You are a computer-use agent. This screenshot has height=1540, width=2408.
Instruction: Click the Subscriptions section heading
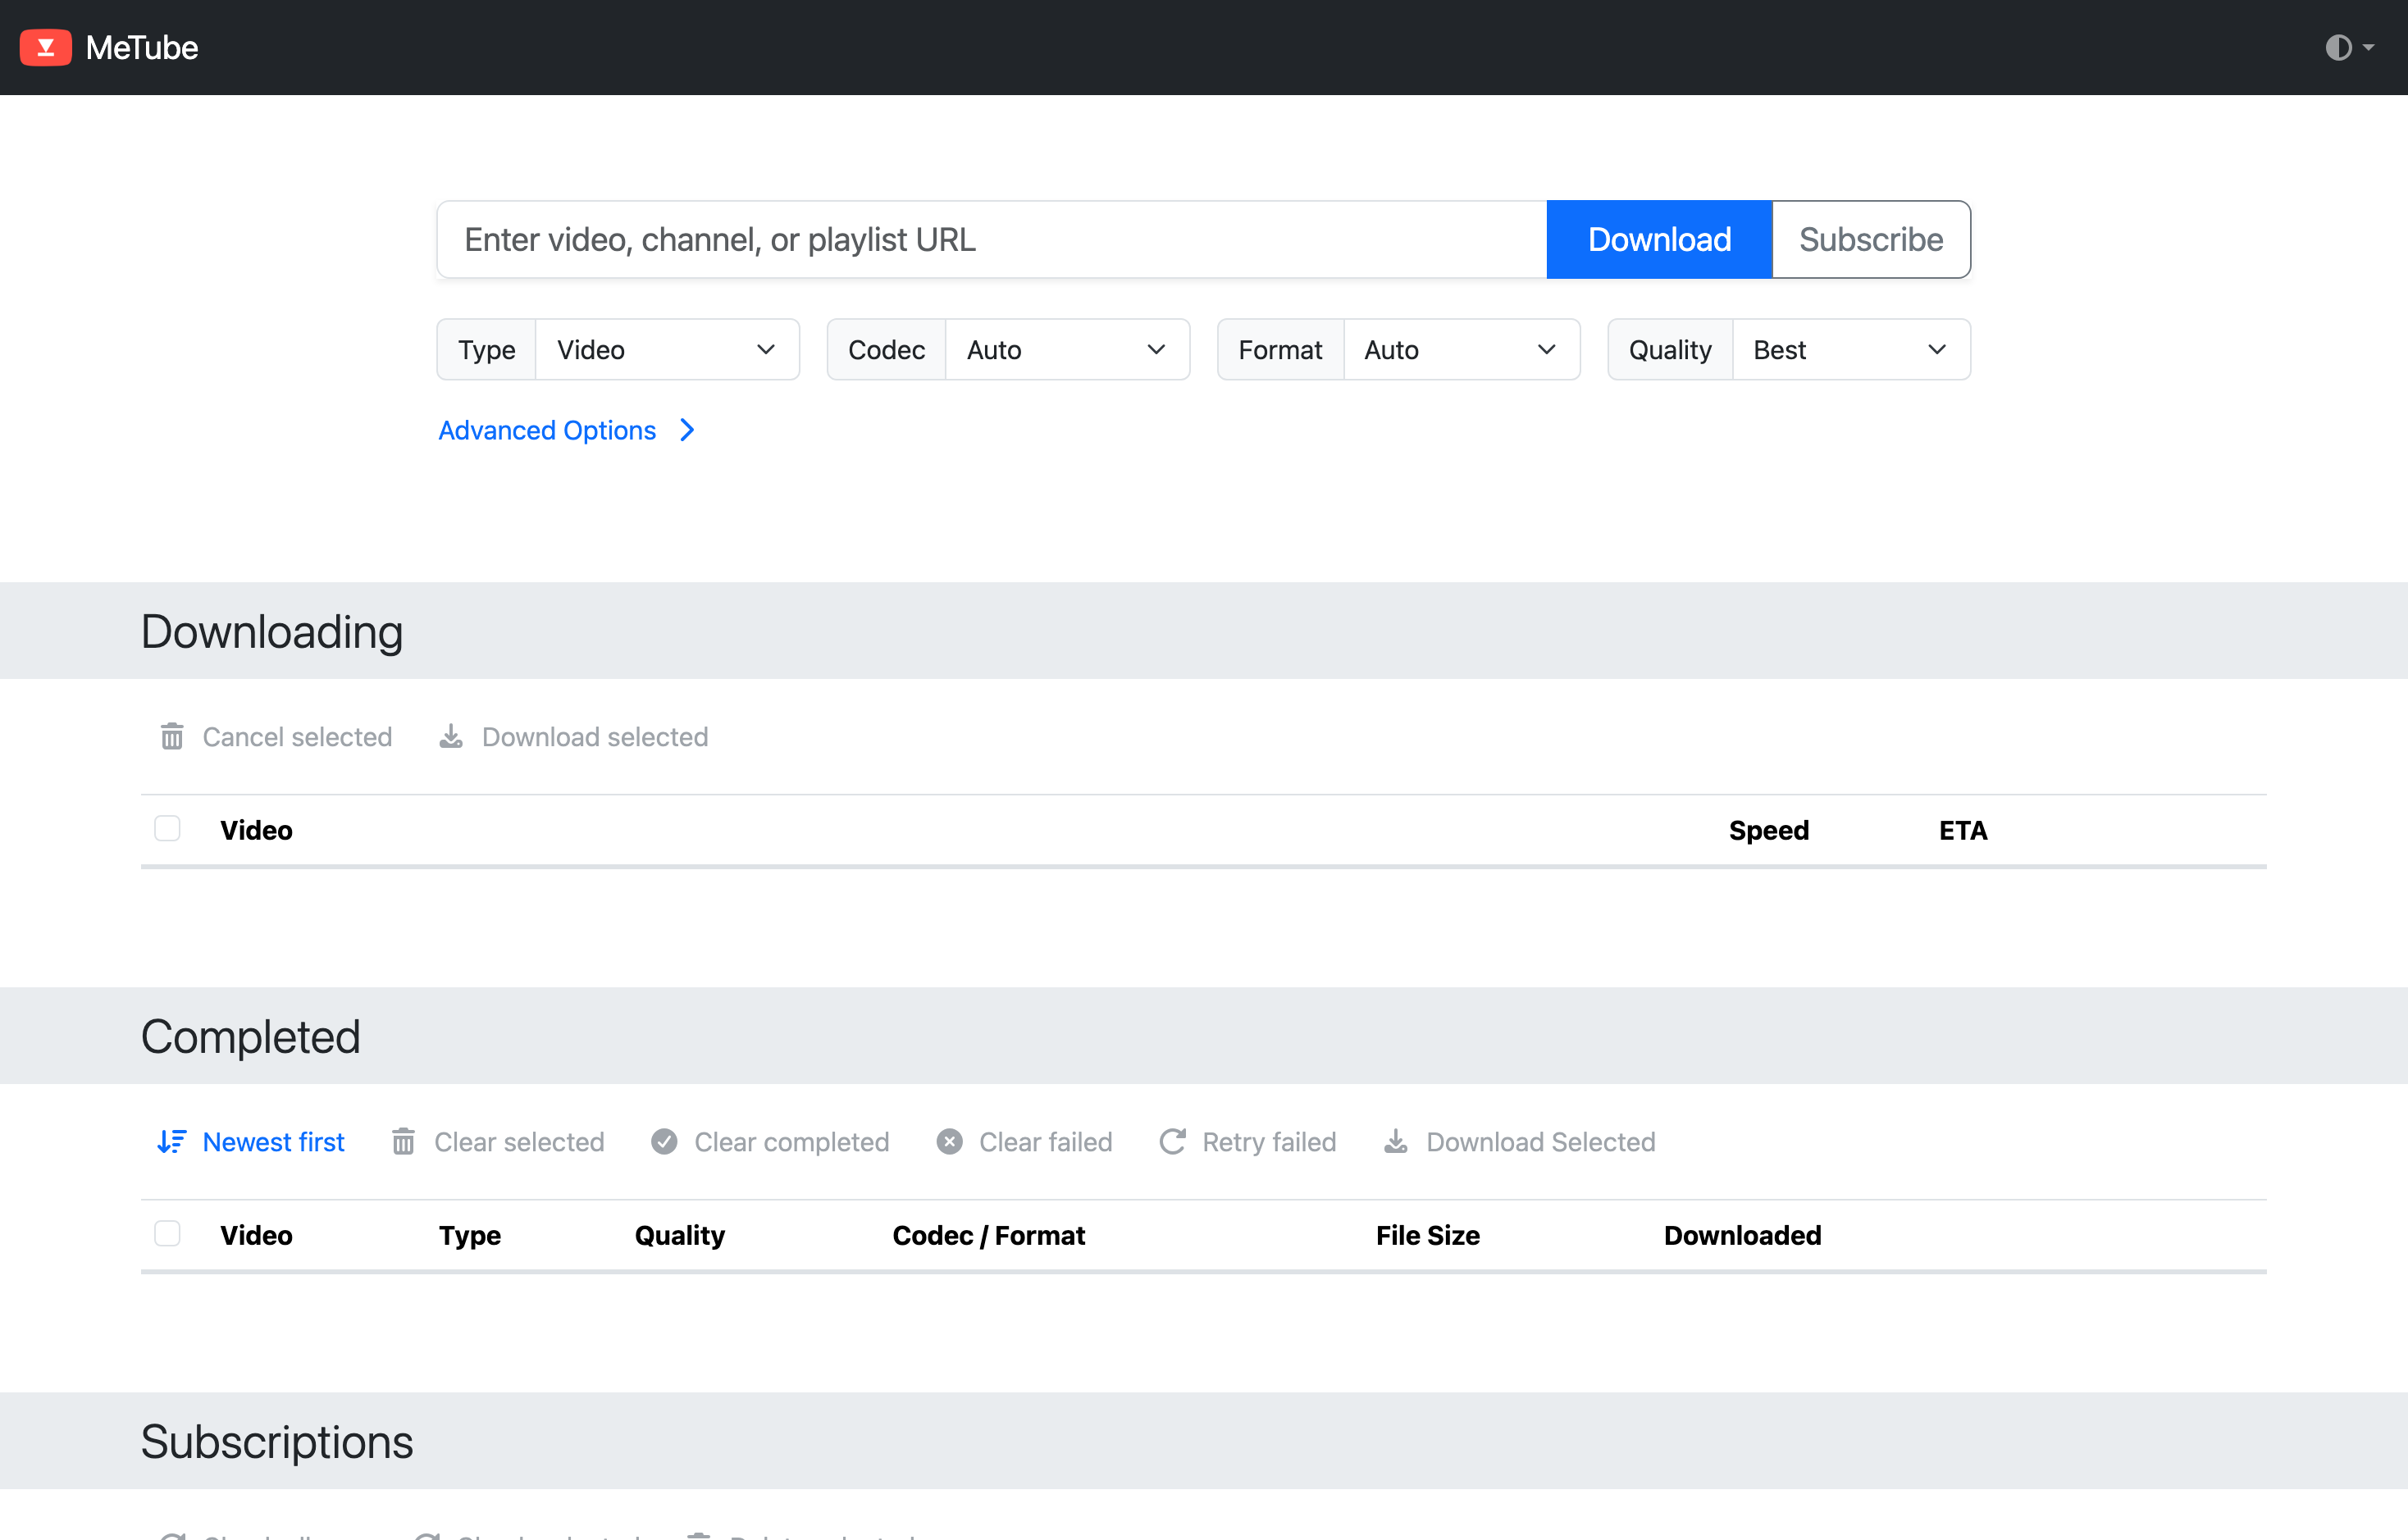(277, 1442)
